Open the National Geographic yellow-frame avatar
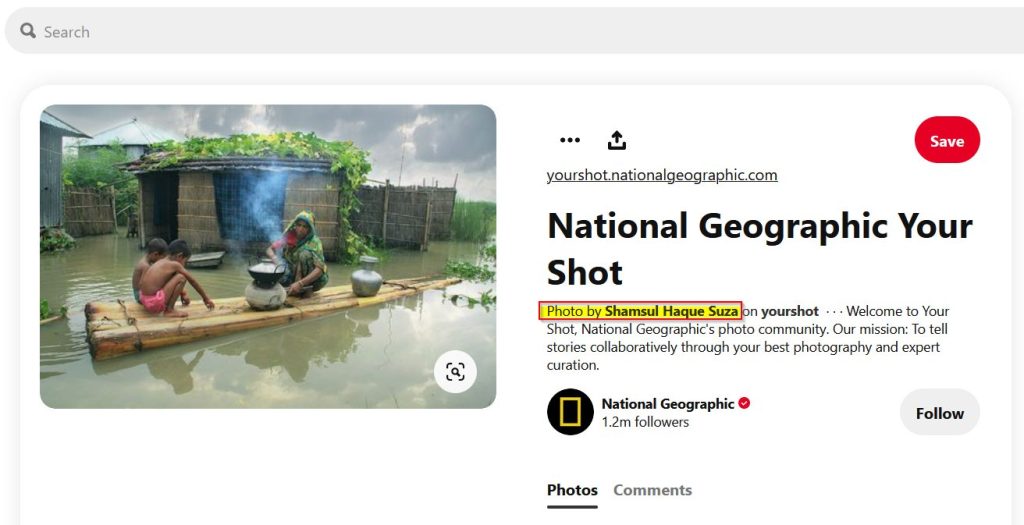This screenshot has height=525, width=1024. coord(570,412)
